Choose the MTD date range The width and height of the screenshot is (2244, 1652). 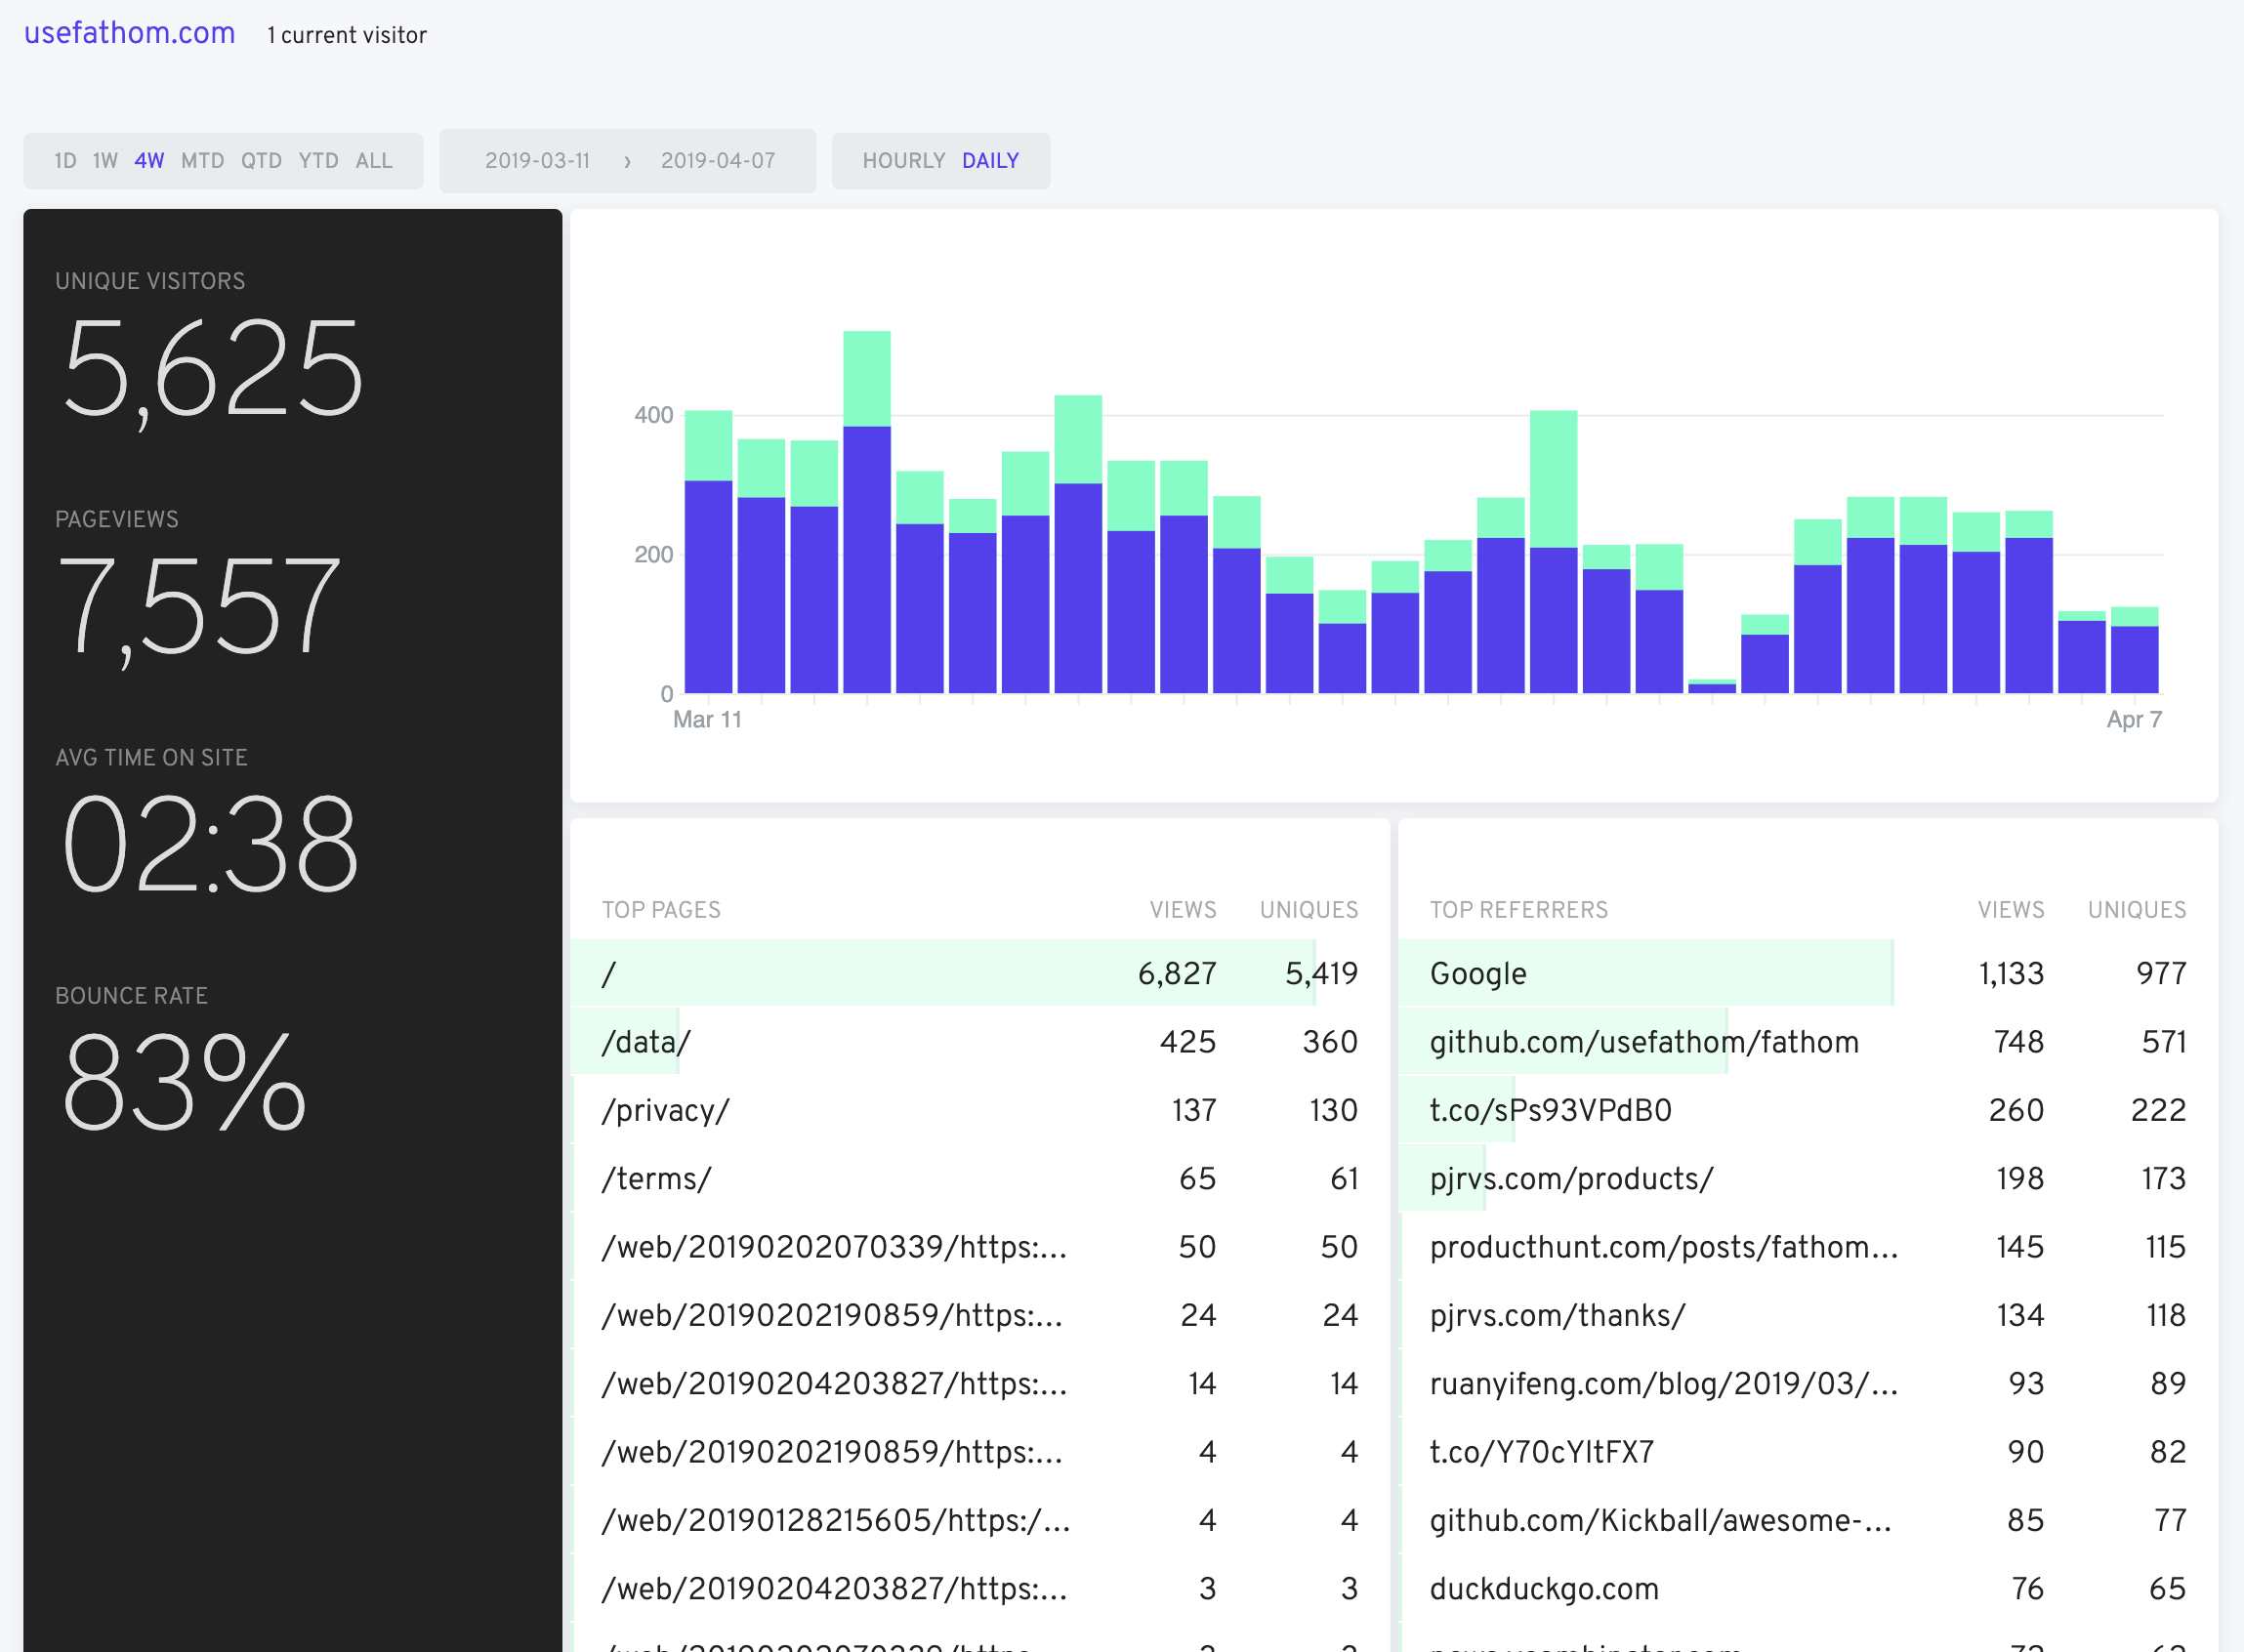[x=204, y=160]
